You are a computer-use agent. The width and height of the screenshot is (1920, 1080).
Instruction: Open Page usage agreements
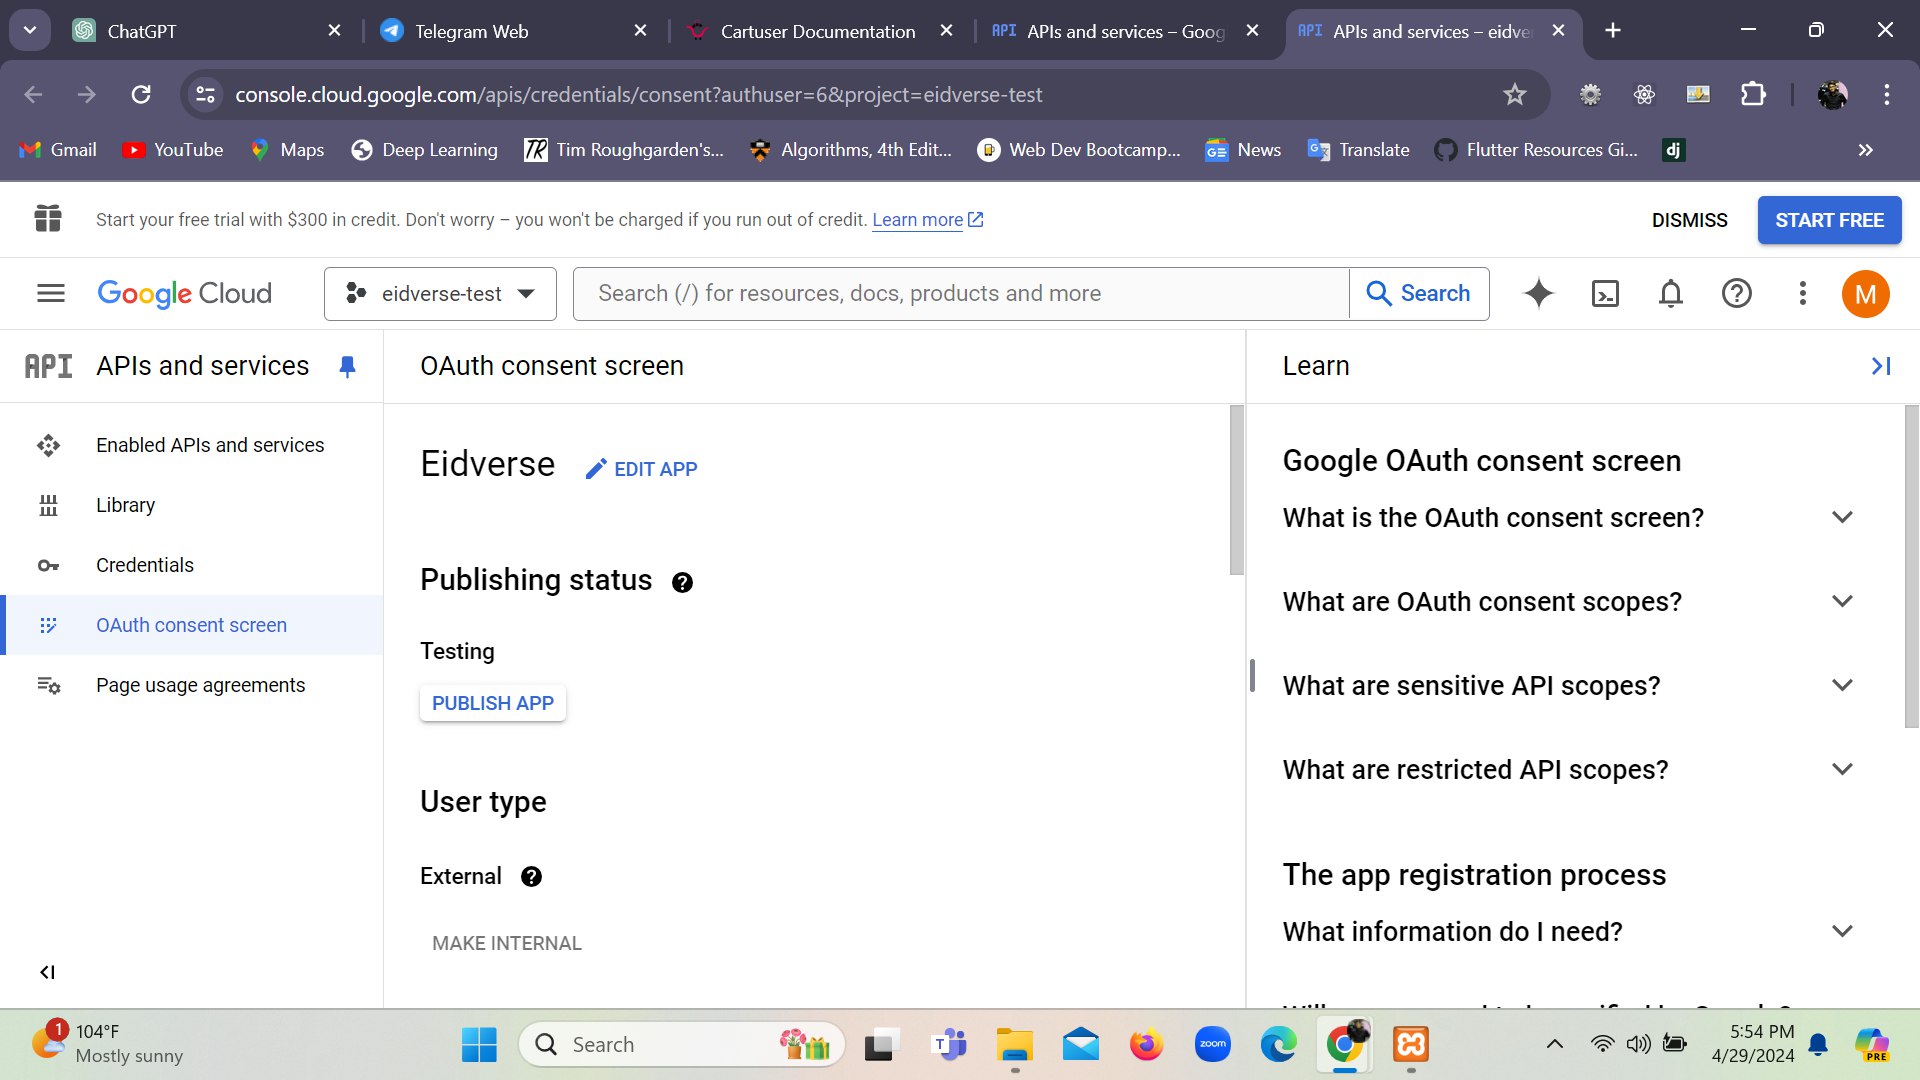[191, 685]
